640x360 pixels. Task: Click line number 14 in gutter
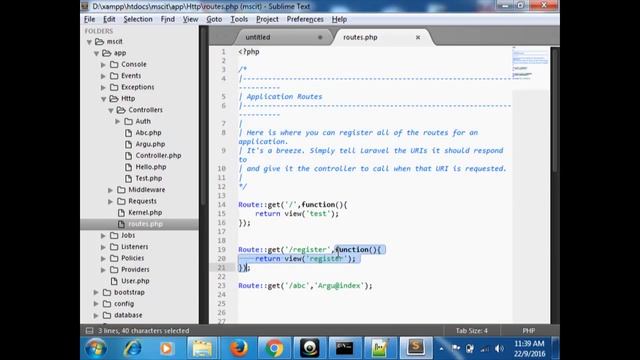point(221,204)
